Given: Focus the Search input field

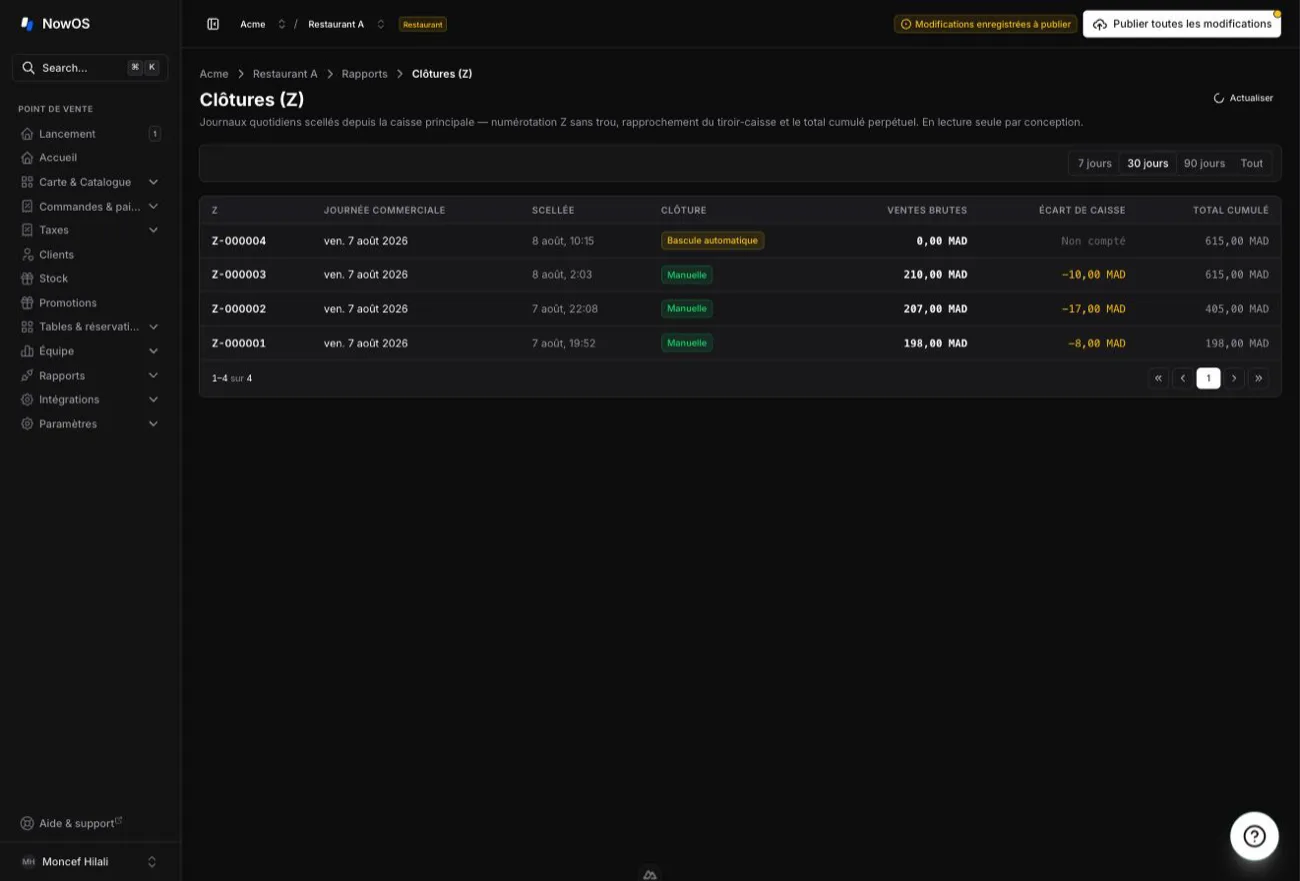Looking at the screenshot, I should point(90,68).
